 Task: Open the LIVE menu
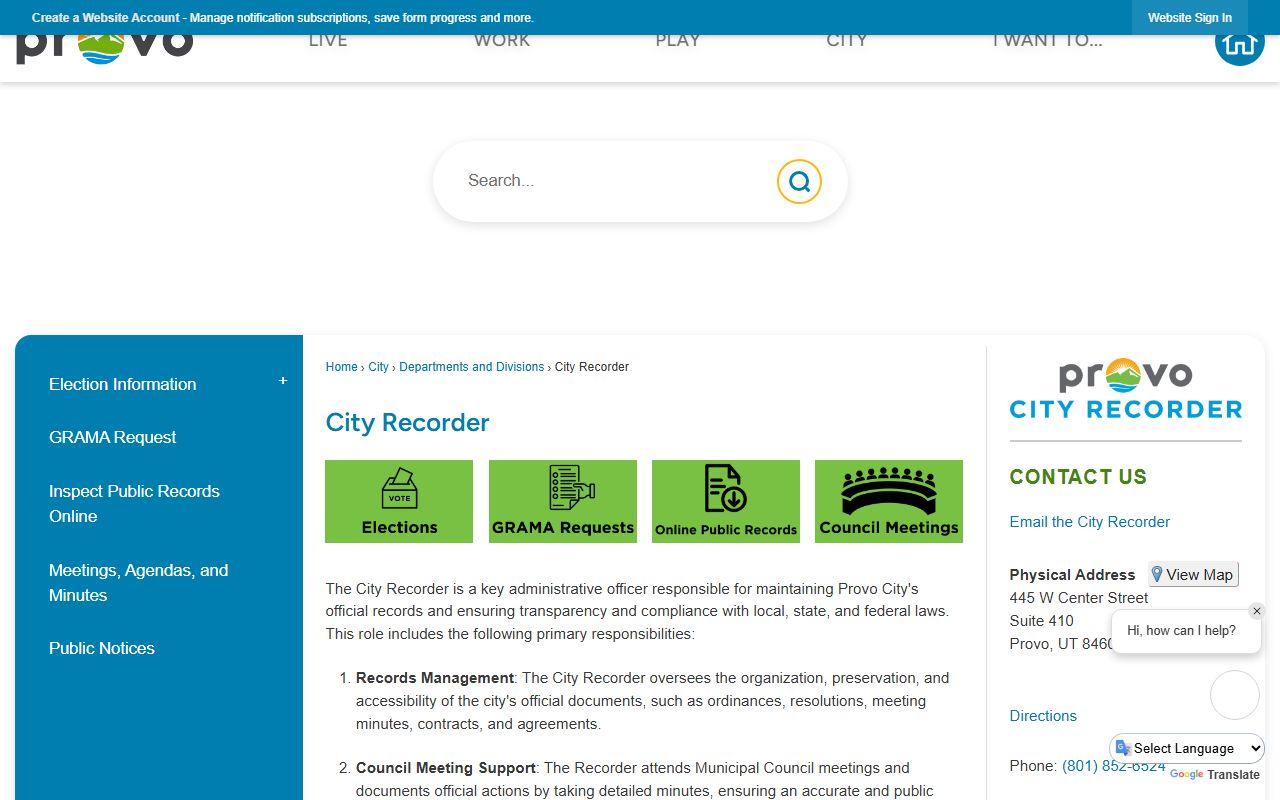tap(328, 41)
